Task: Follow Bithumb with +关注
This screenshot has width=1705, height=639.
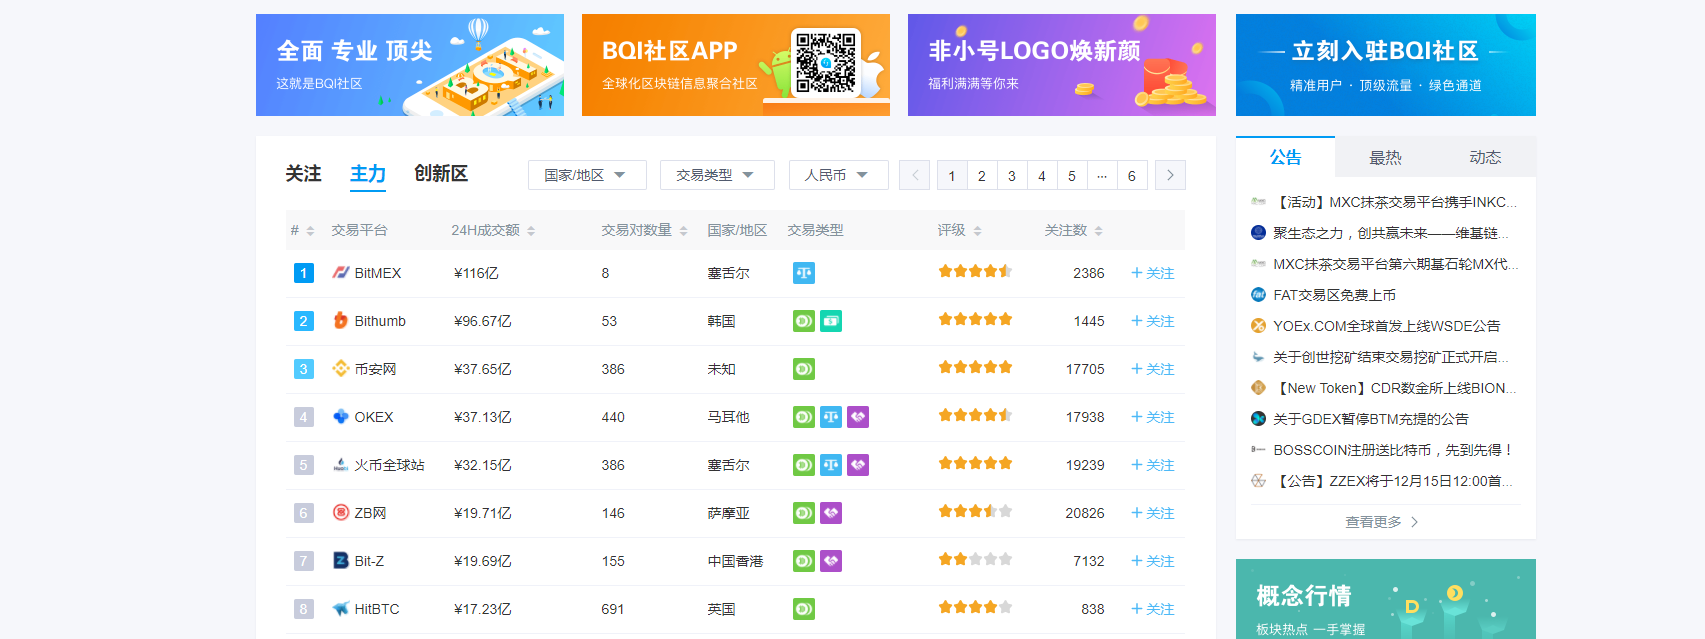Action: 1152,321
